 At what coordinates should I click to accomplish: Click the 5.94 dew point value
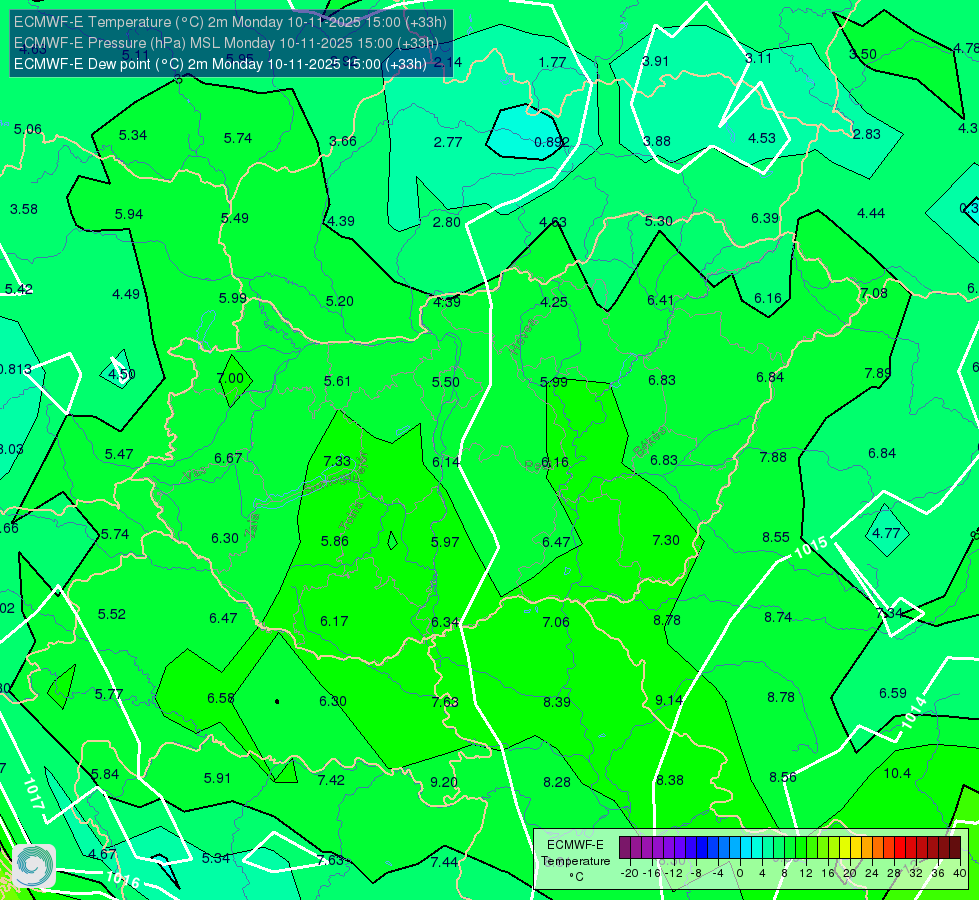pyautogui.click(x=129, y=214)
